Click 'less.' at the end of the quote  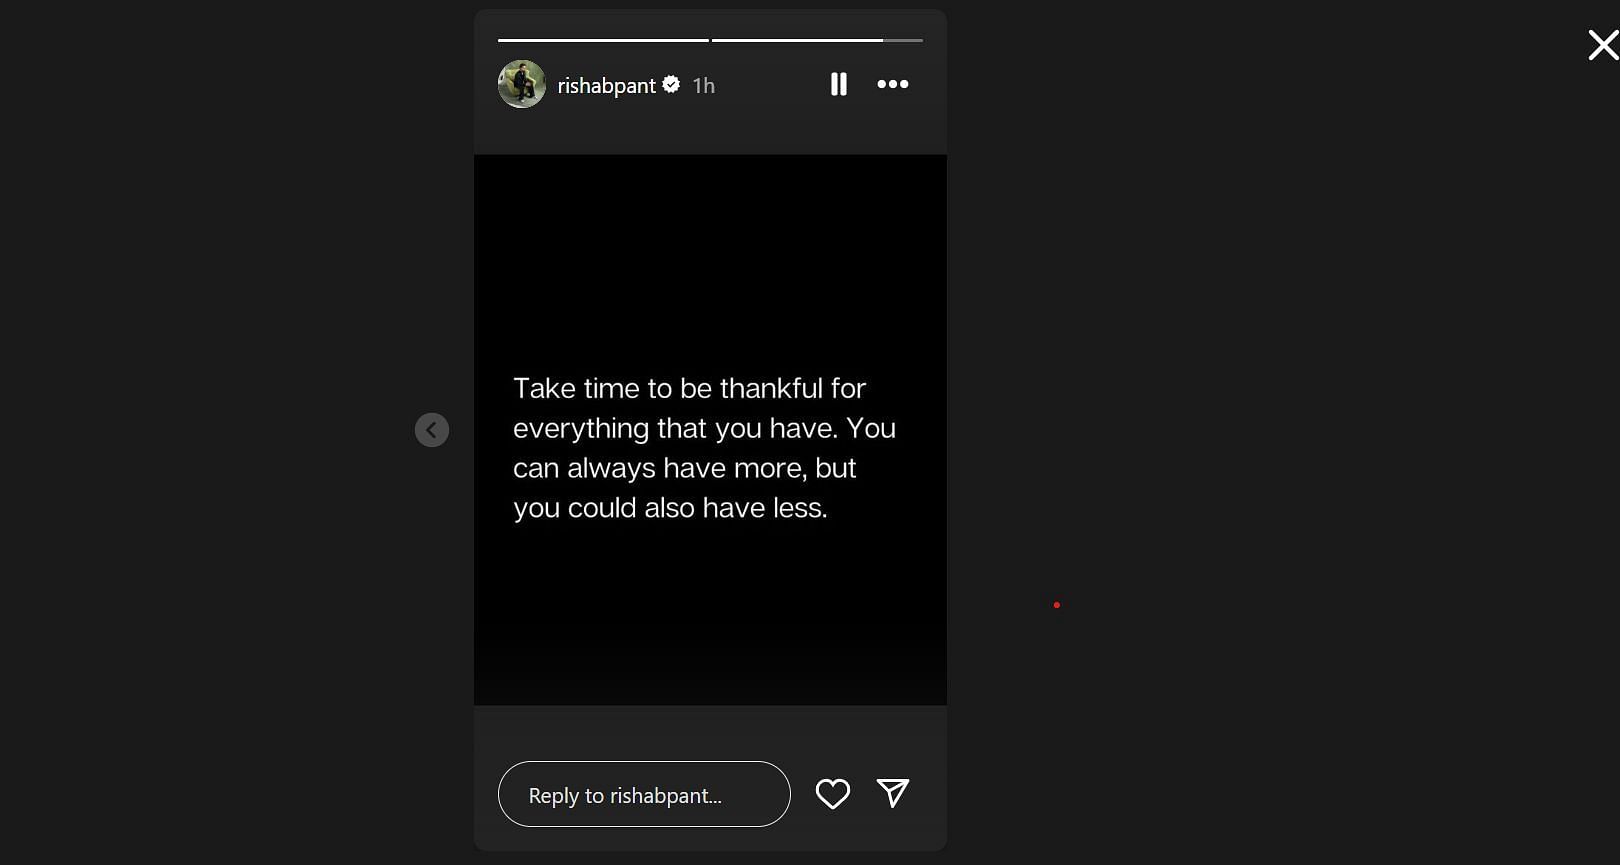800,508
